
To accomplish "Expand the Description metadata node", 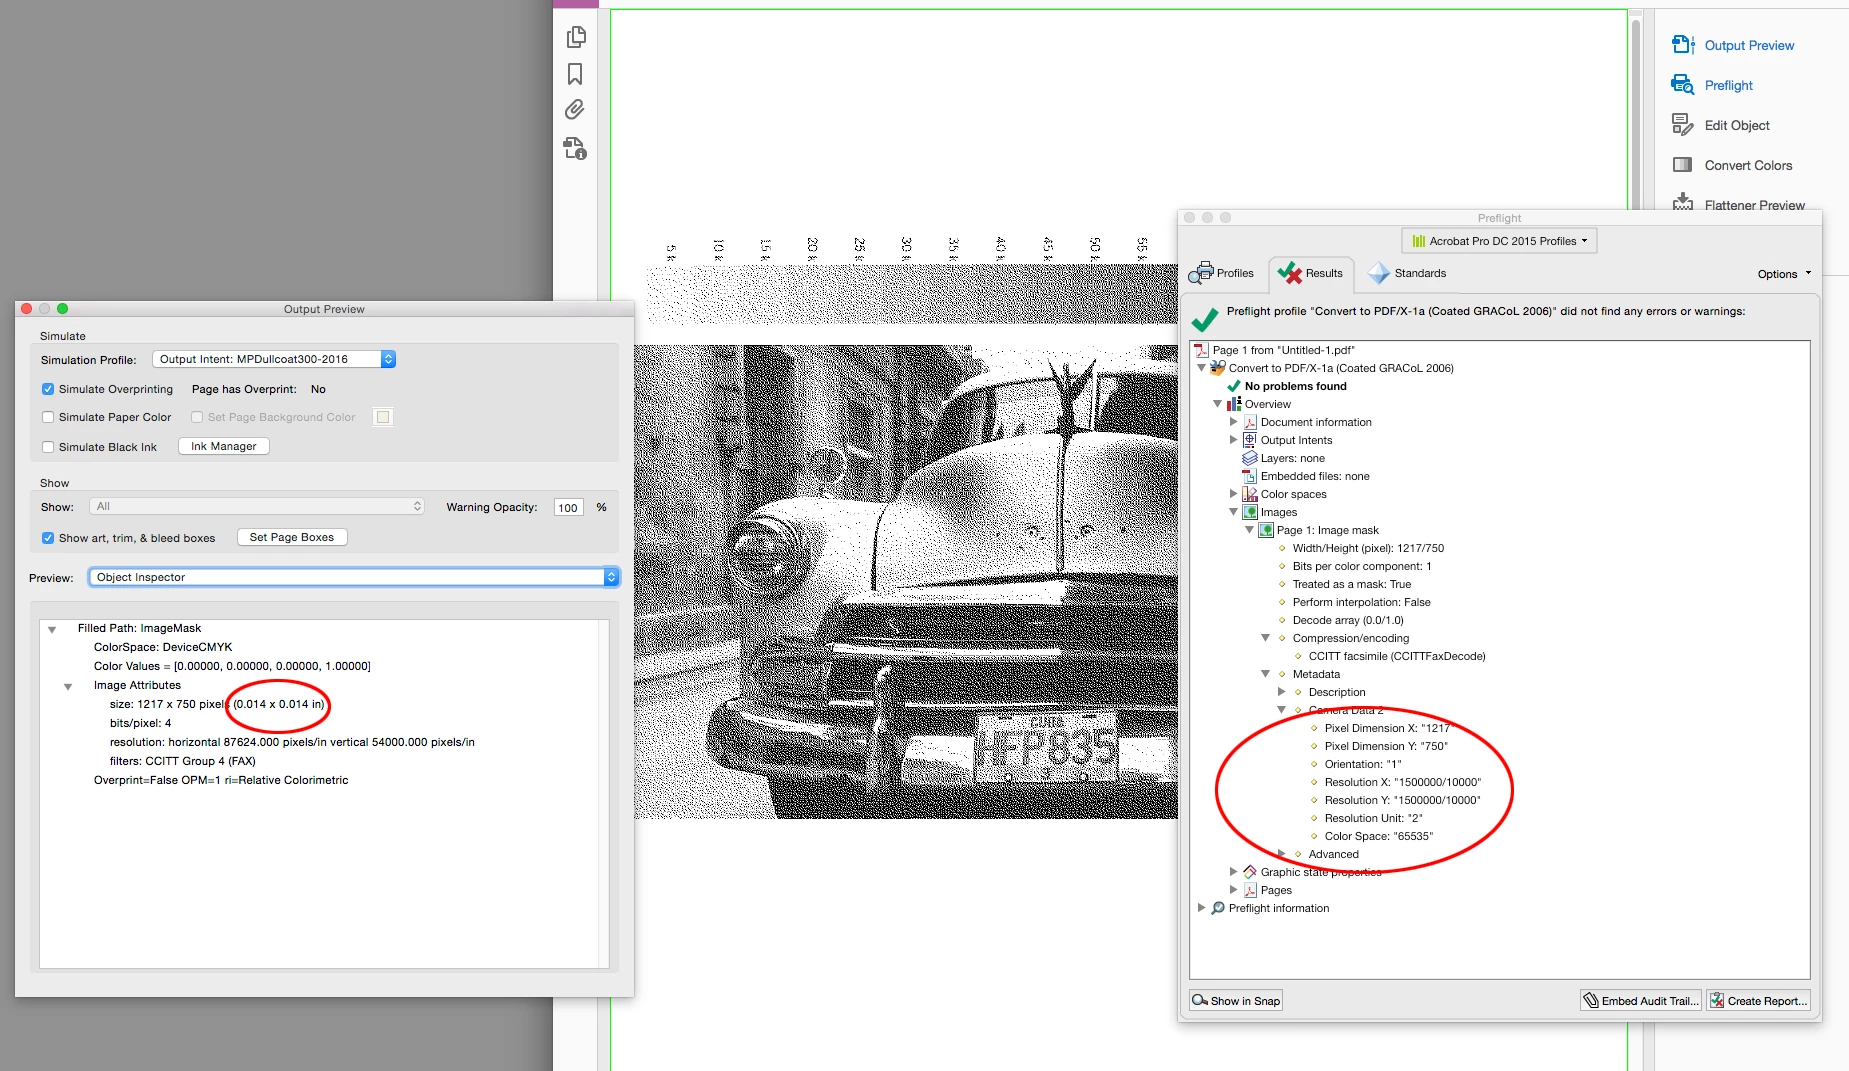I will tap(1281, 692).
